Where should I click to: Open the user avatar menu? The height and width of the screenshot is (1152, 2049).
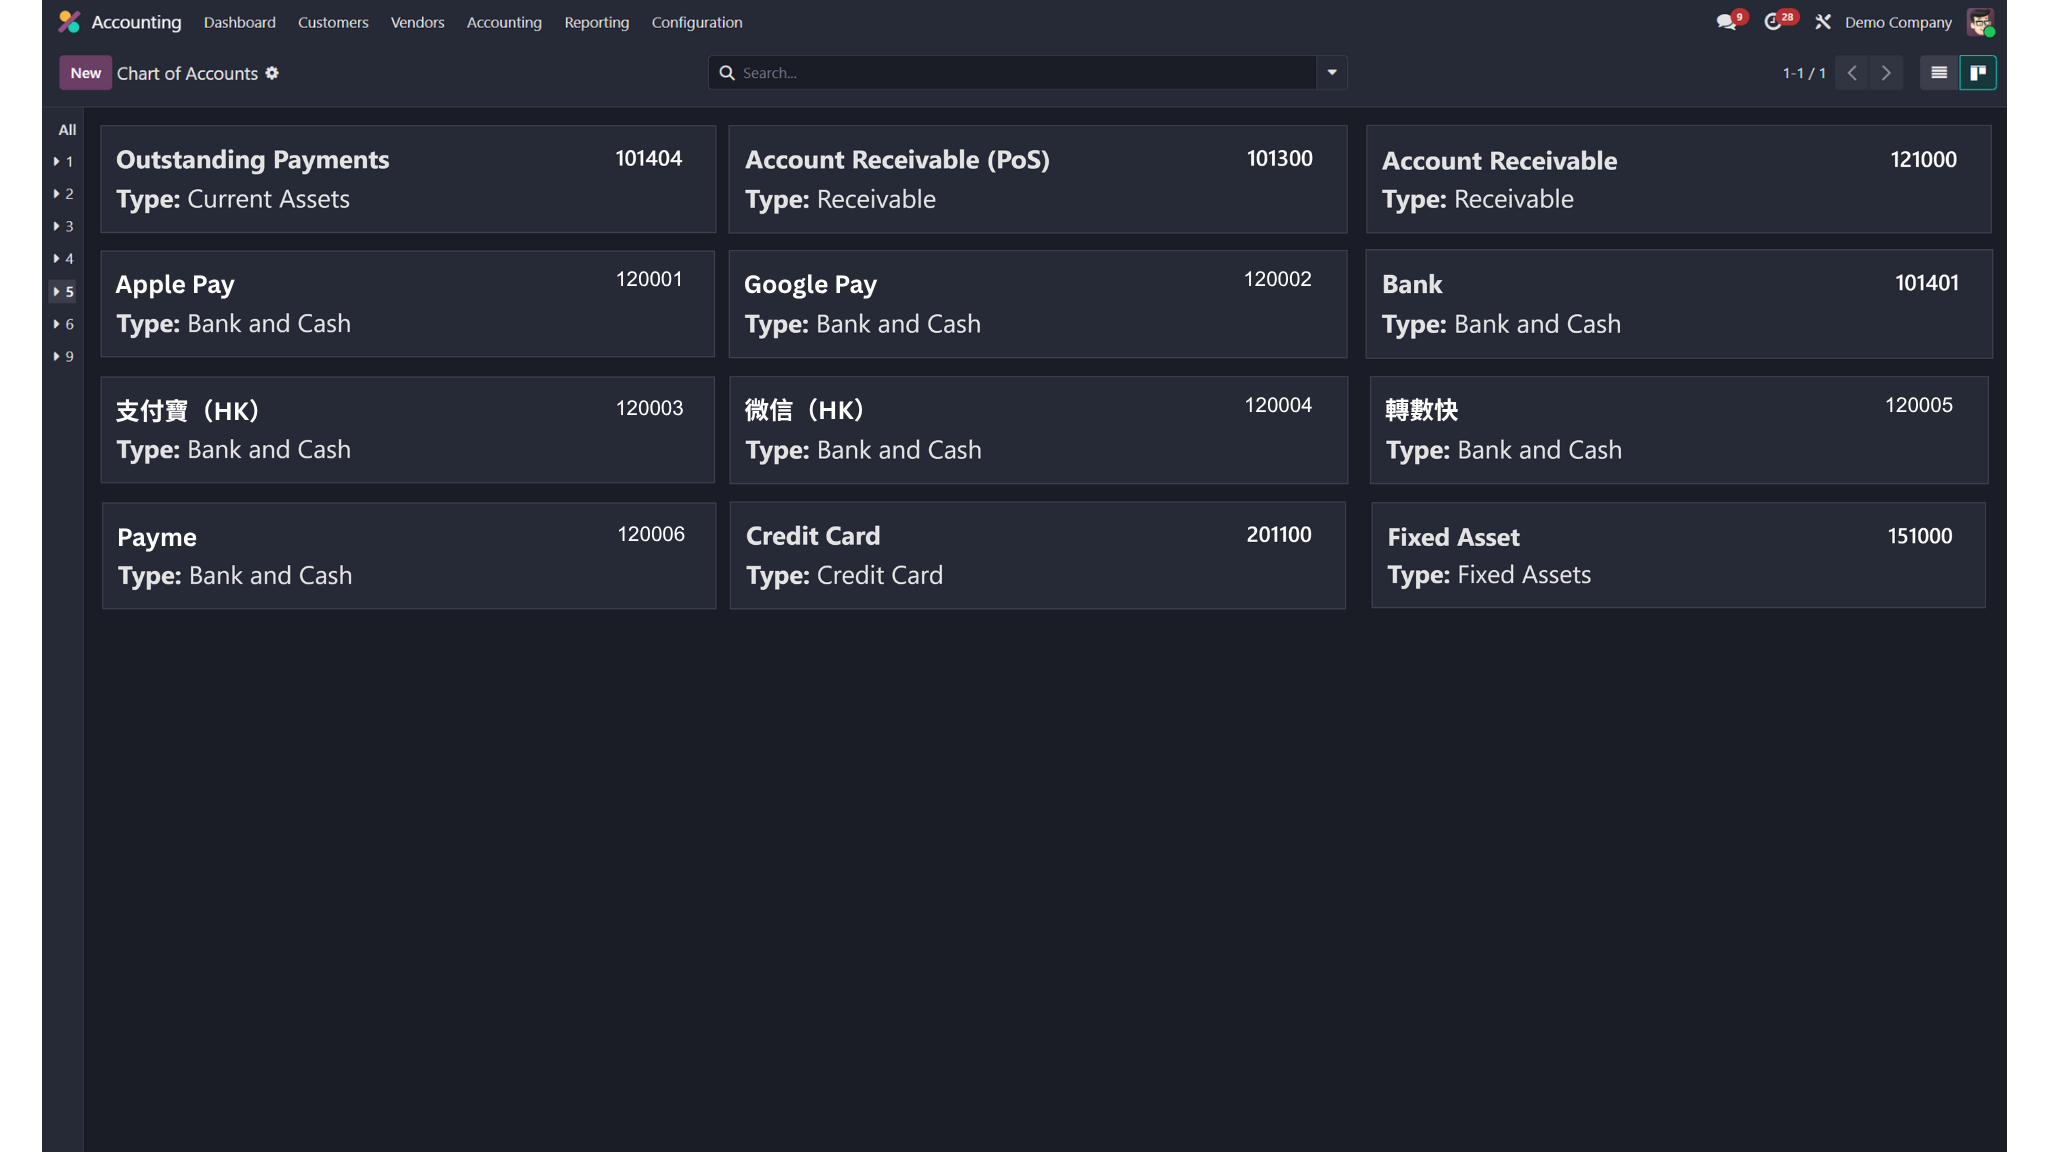pos(1980,22)
